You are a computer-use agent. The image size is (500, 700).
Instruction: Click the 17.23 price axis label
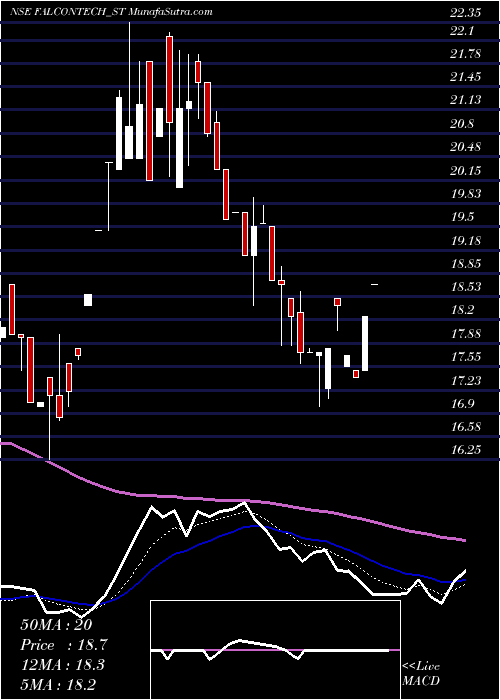pos(465,380)
